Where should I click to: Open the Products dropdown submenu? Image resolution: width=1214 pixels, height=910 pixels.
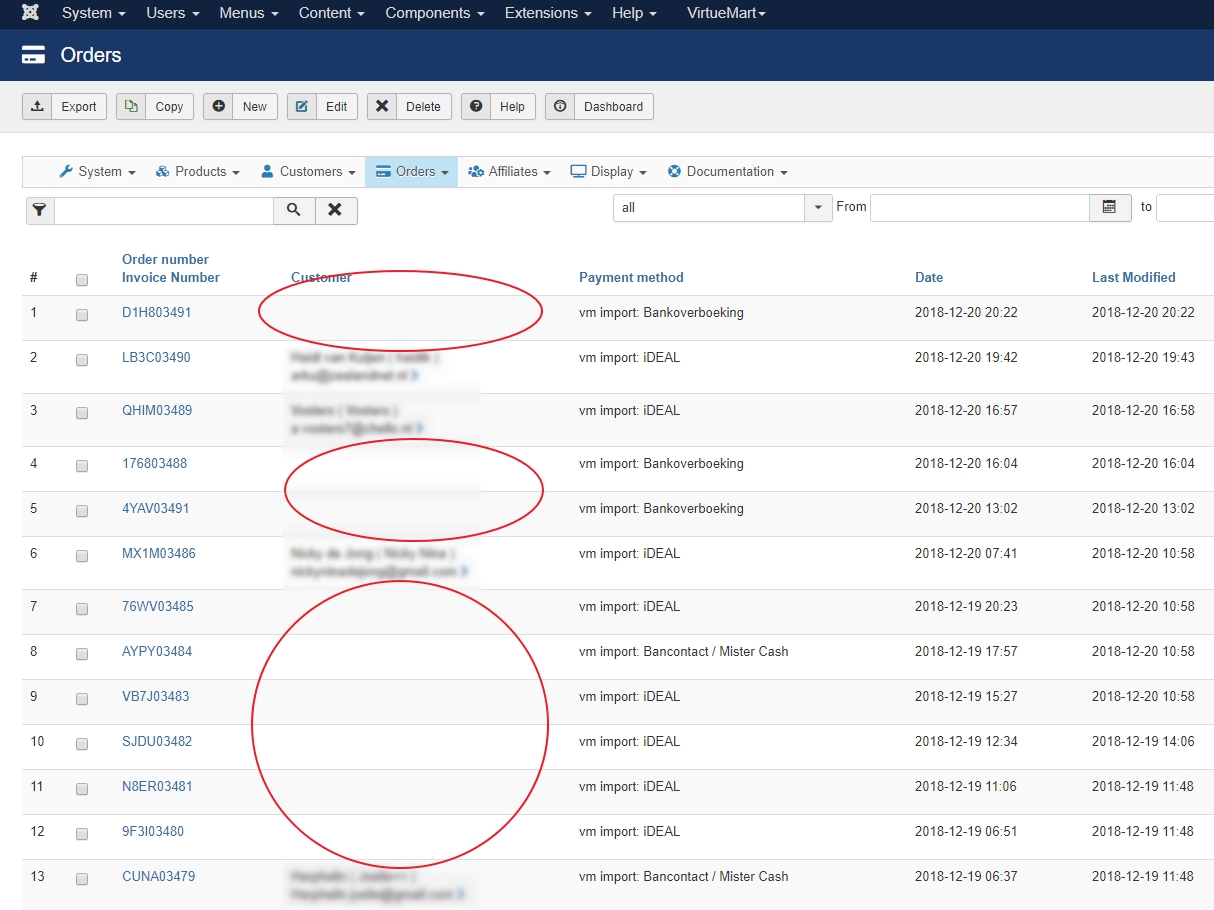(198, 172)
